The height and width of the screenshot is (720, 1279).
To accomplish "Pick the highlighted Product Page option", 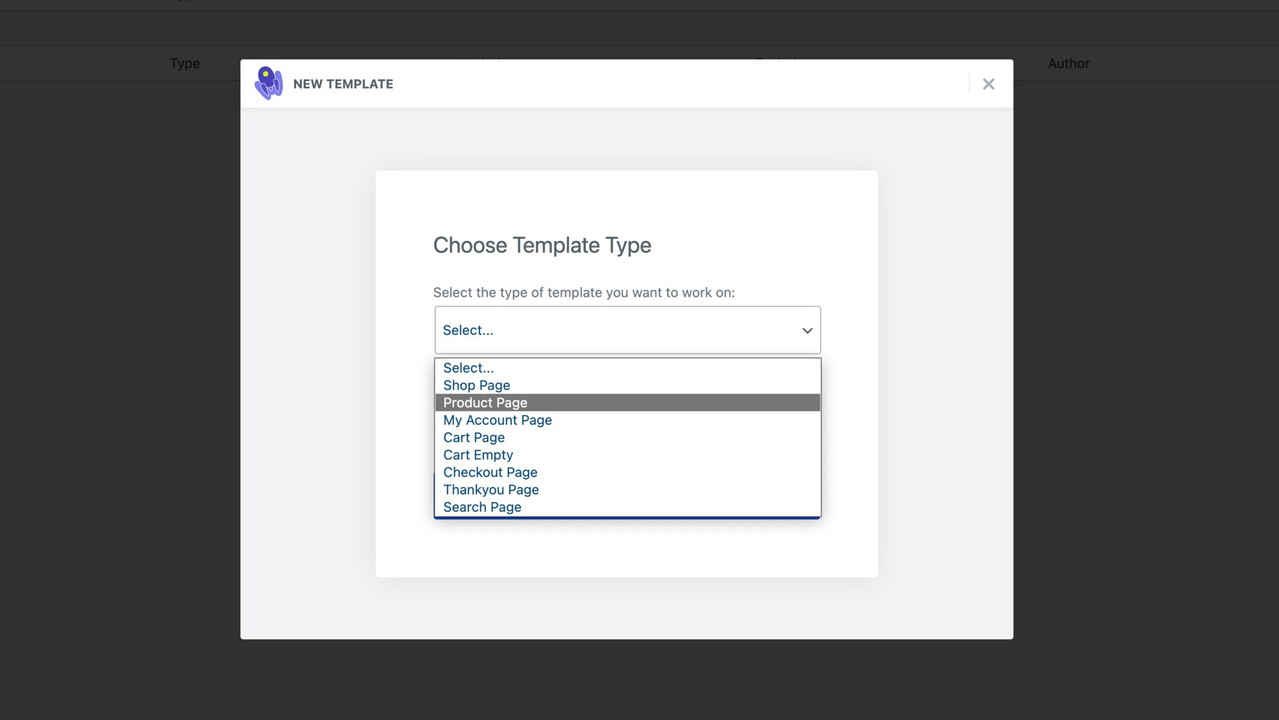I will 485,403.
